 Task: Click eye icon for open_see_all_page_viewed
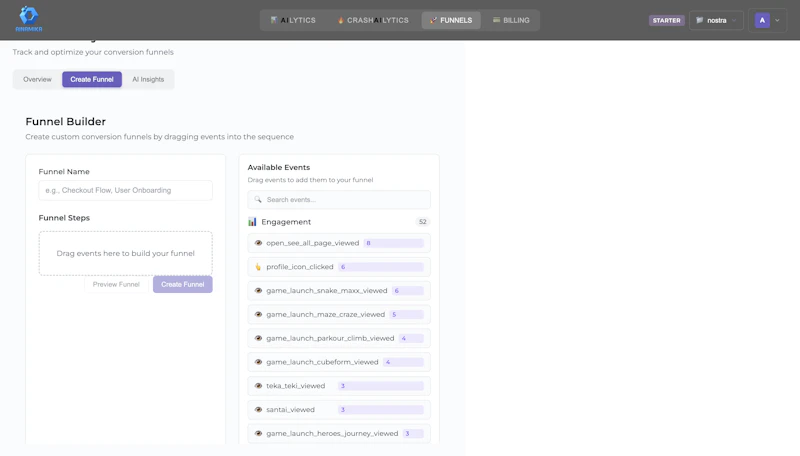258,243
